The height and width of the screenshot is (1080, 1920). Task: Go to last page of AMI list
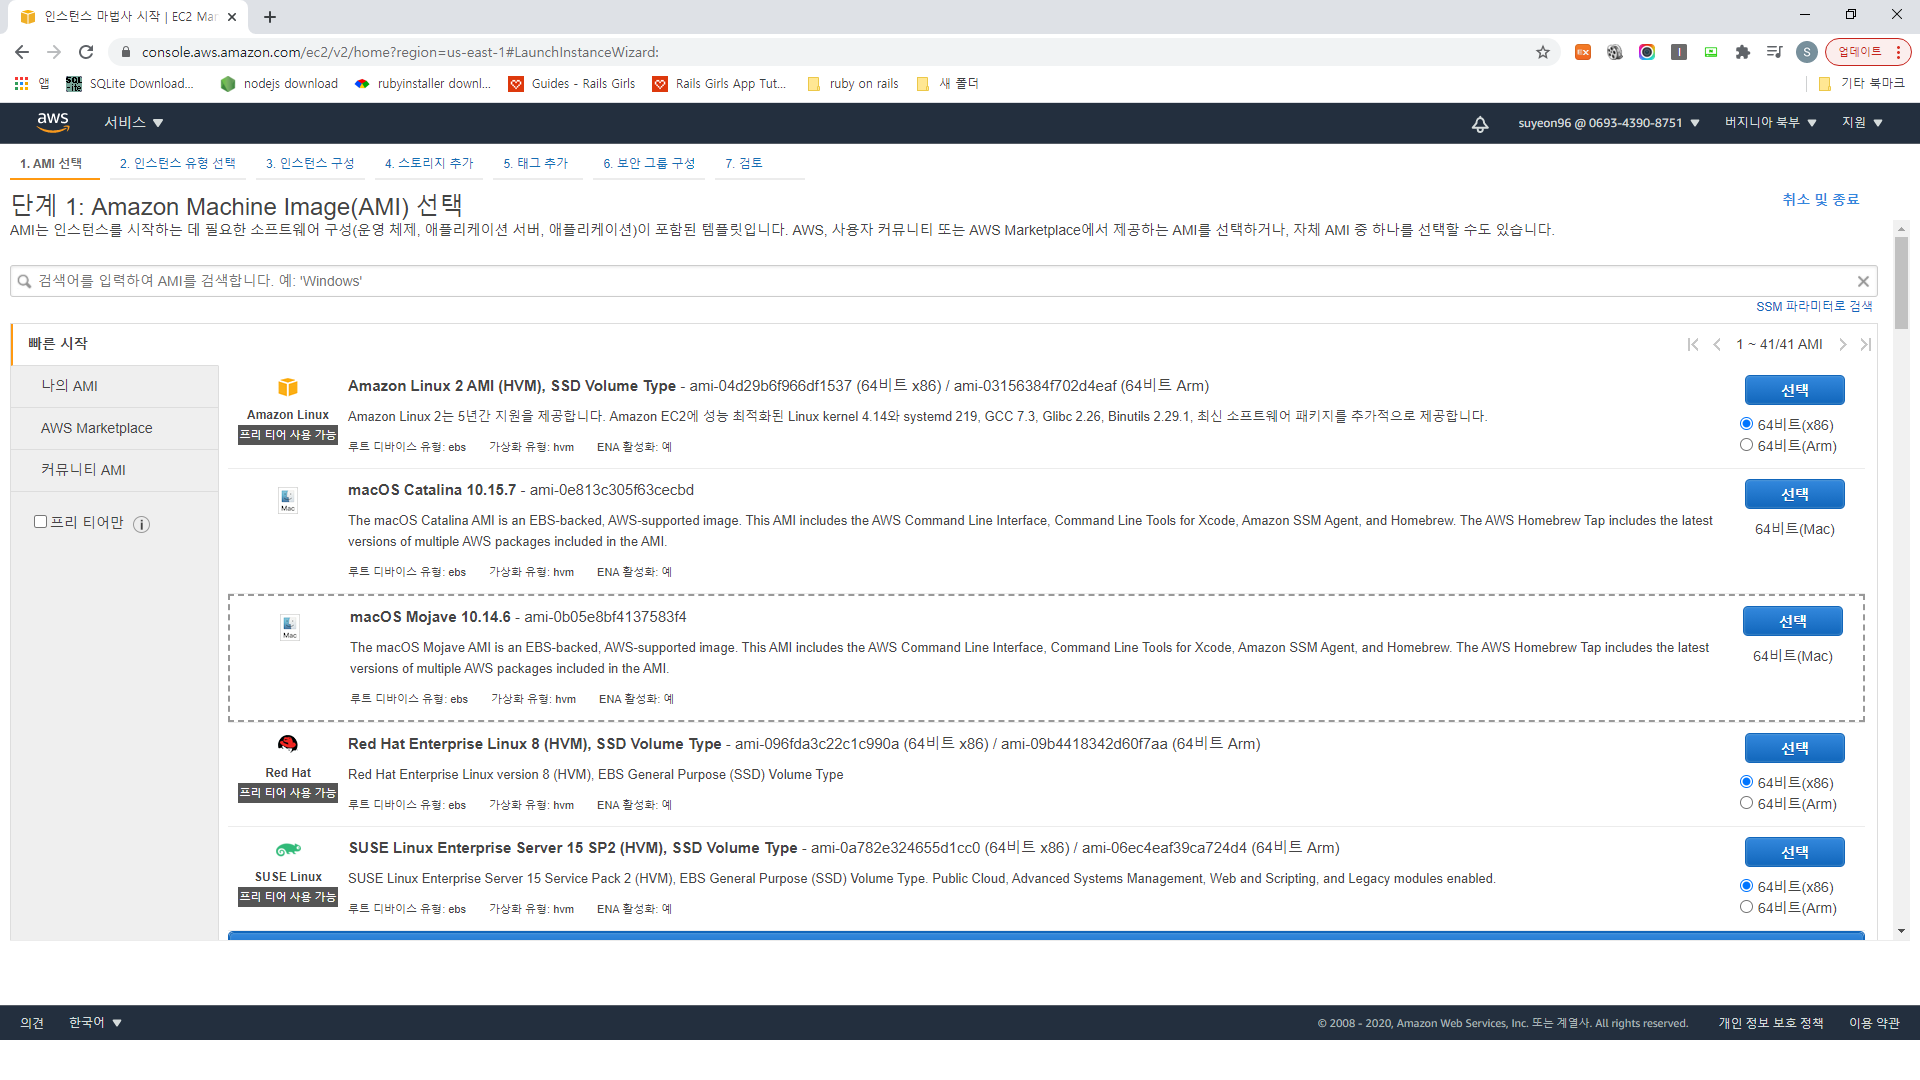(x=1865, y=344)
